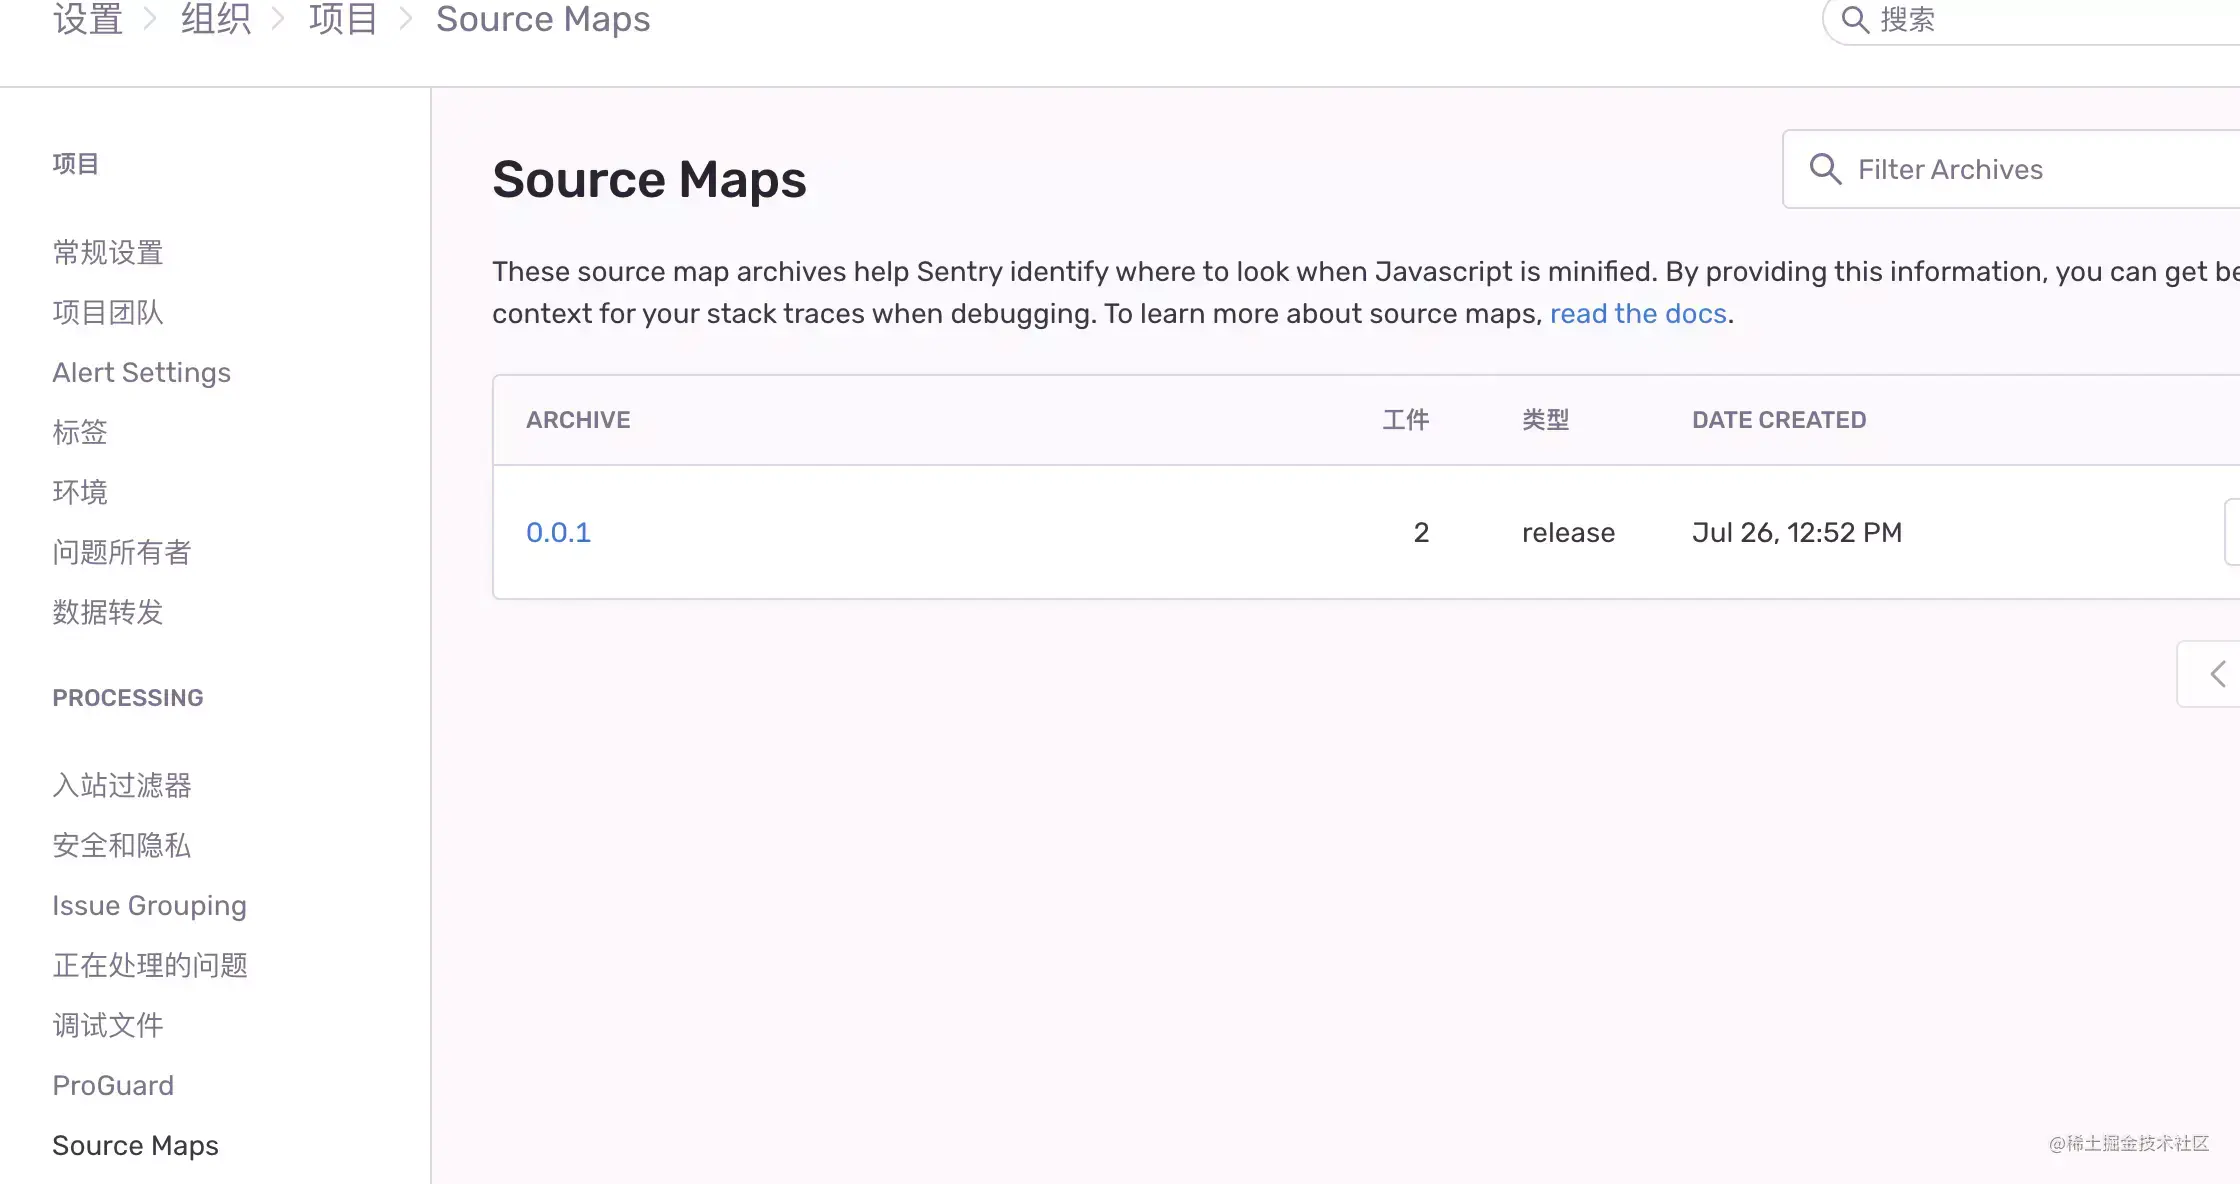
Task: Click the 'Jul 26, 12:52 PM' date cell
Action: (x=1797, y=532)
